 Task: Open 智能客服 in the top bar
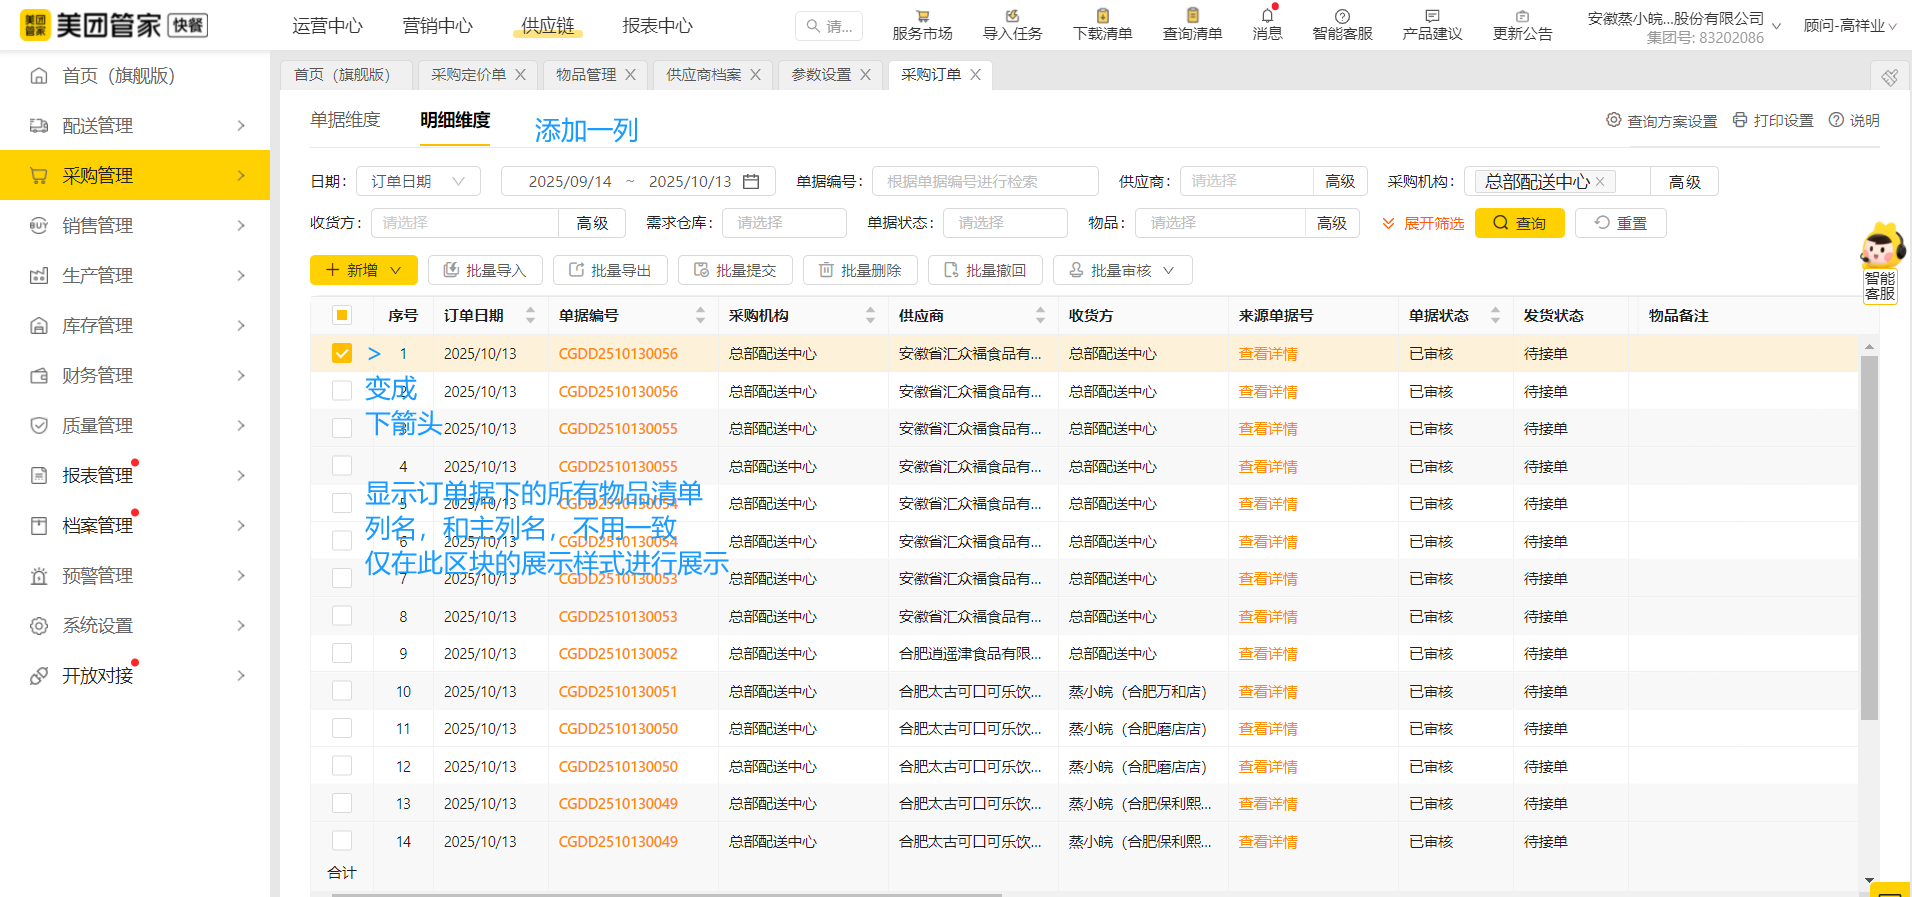[x=1342, y=25]
